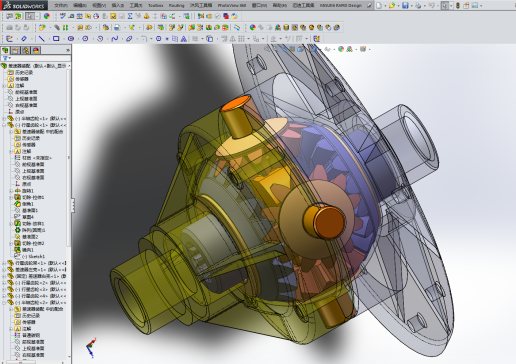Switch to the ConfigurationManager tab
This screenshot has width=516, height=364.
(26, 50)
